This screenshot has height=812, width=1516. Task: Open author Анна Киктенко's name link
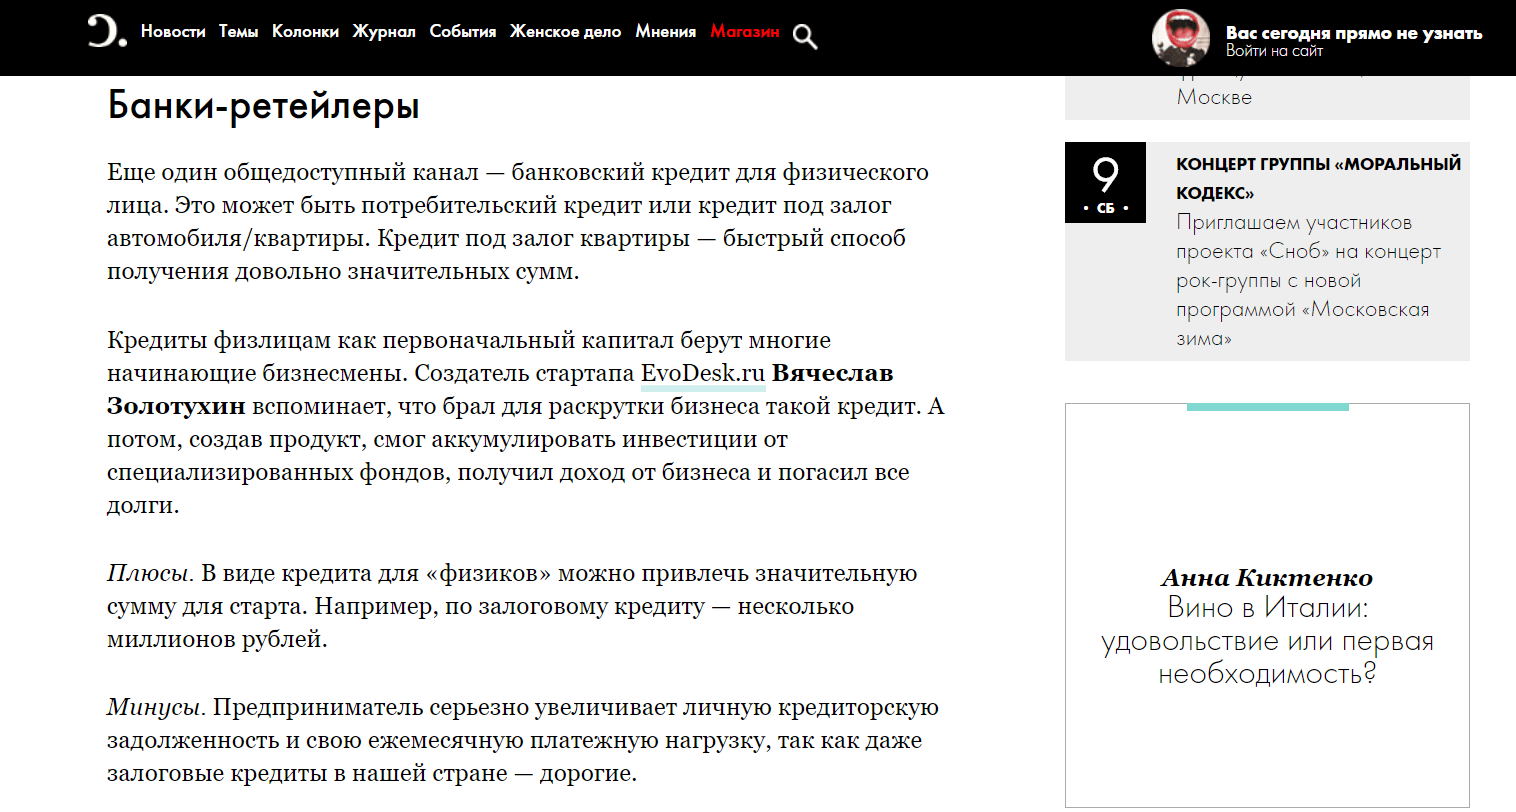pyautogui.click(x=1267, y=578)
